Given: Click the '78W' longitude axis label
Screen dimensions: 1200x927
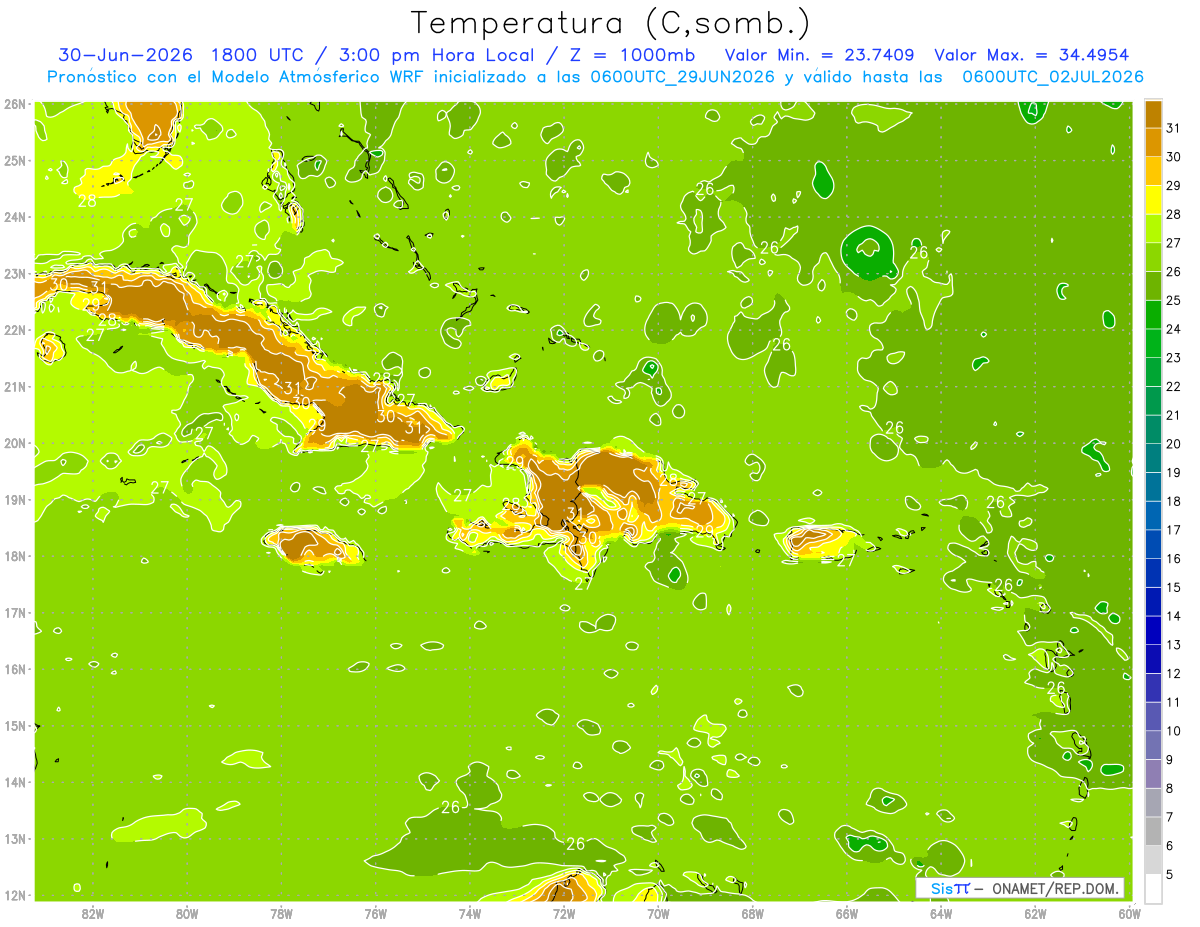Looking at the screenshot, I should (281, 914).
